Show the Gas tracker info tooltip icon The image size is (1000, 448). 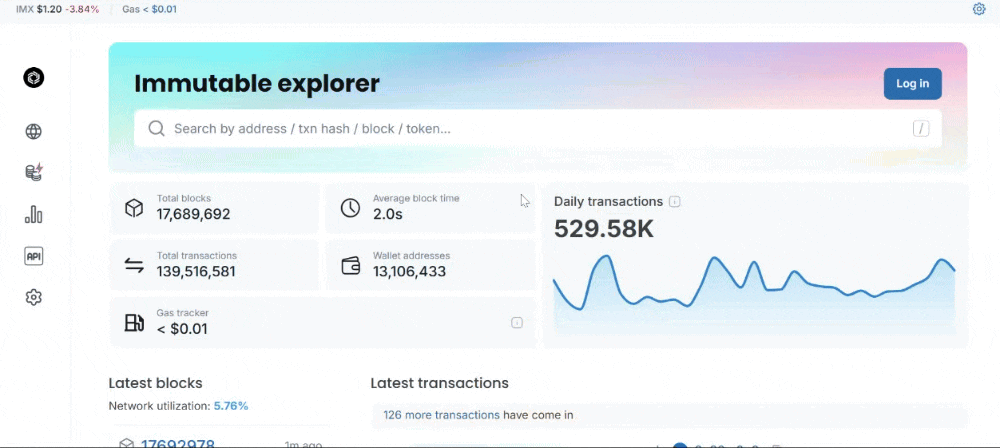pyautogui.click(x=517, y=323)
